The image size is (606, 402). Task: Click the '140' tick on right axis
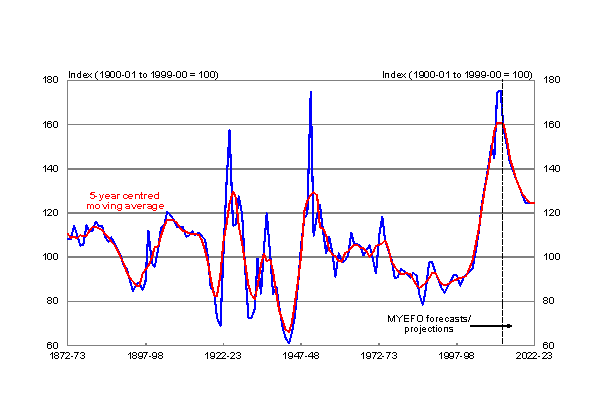(549, 169)
